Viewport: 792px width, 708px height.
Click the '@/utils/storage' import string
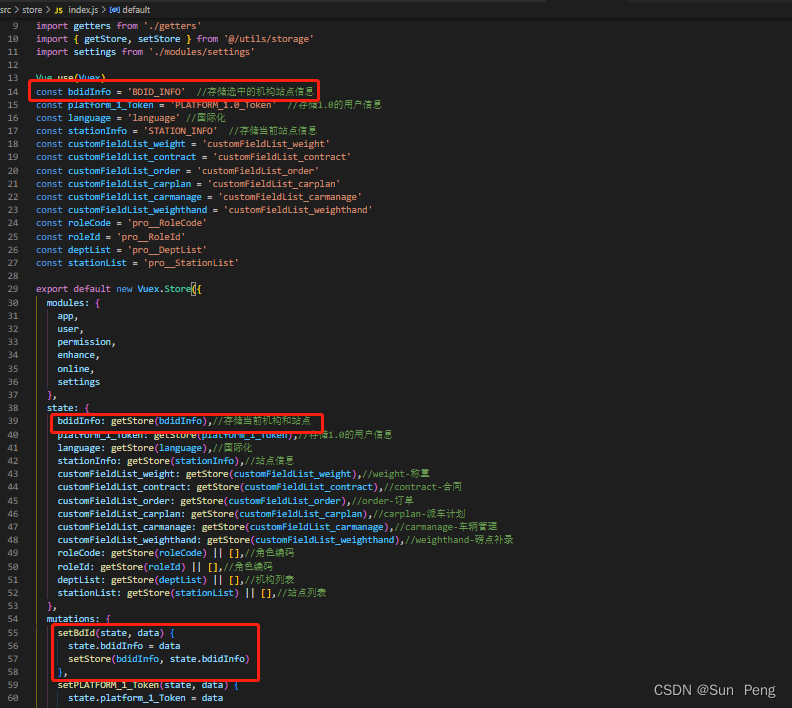point(269,39)
